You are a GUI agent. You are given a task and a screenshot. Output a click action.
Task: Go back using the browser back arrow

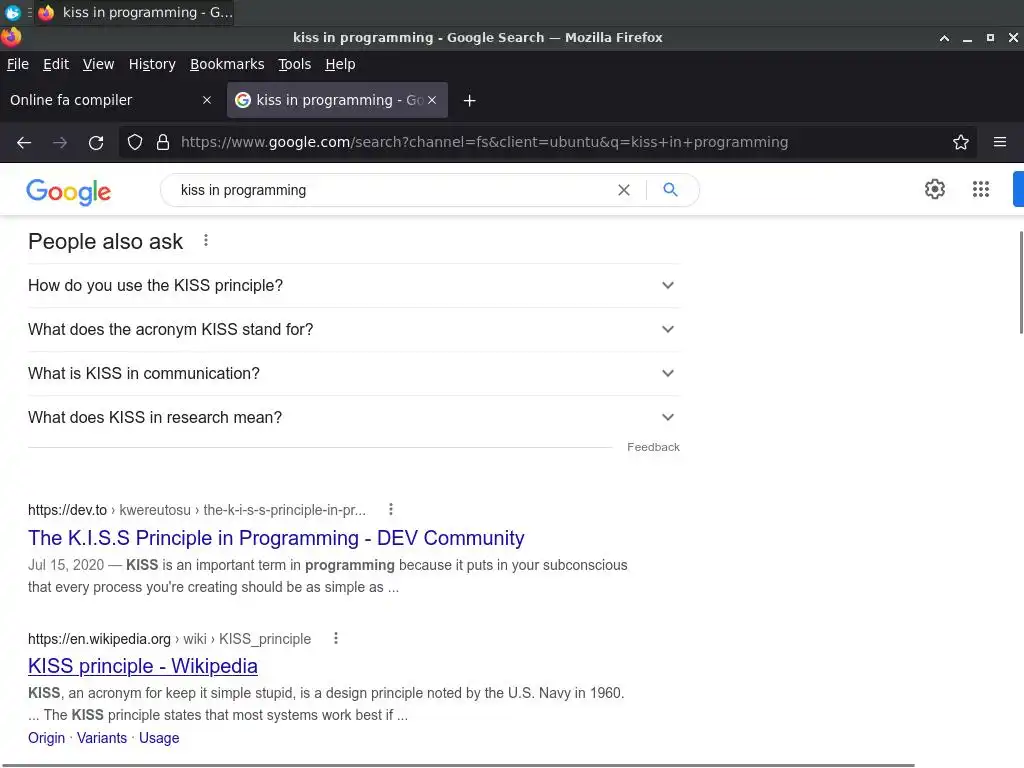[x=24, y=142]
